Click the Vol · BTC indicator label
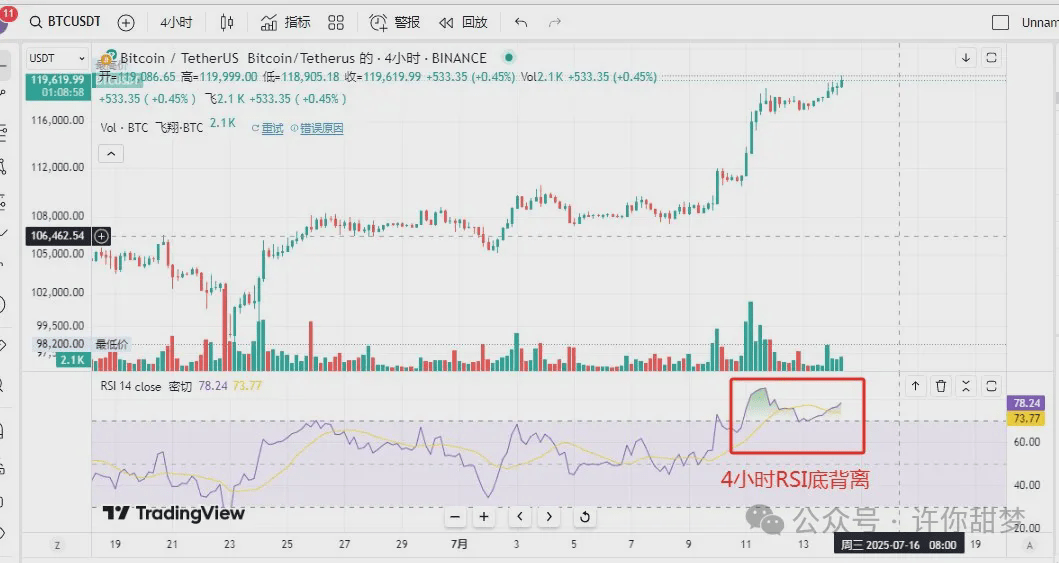 (124, 128)
